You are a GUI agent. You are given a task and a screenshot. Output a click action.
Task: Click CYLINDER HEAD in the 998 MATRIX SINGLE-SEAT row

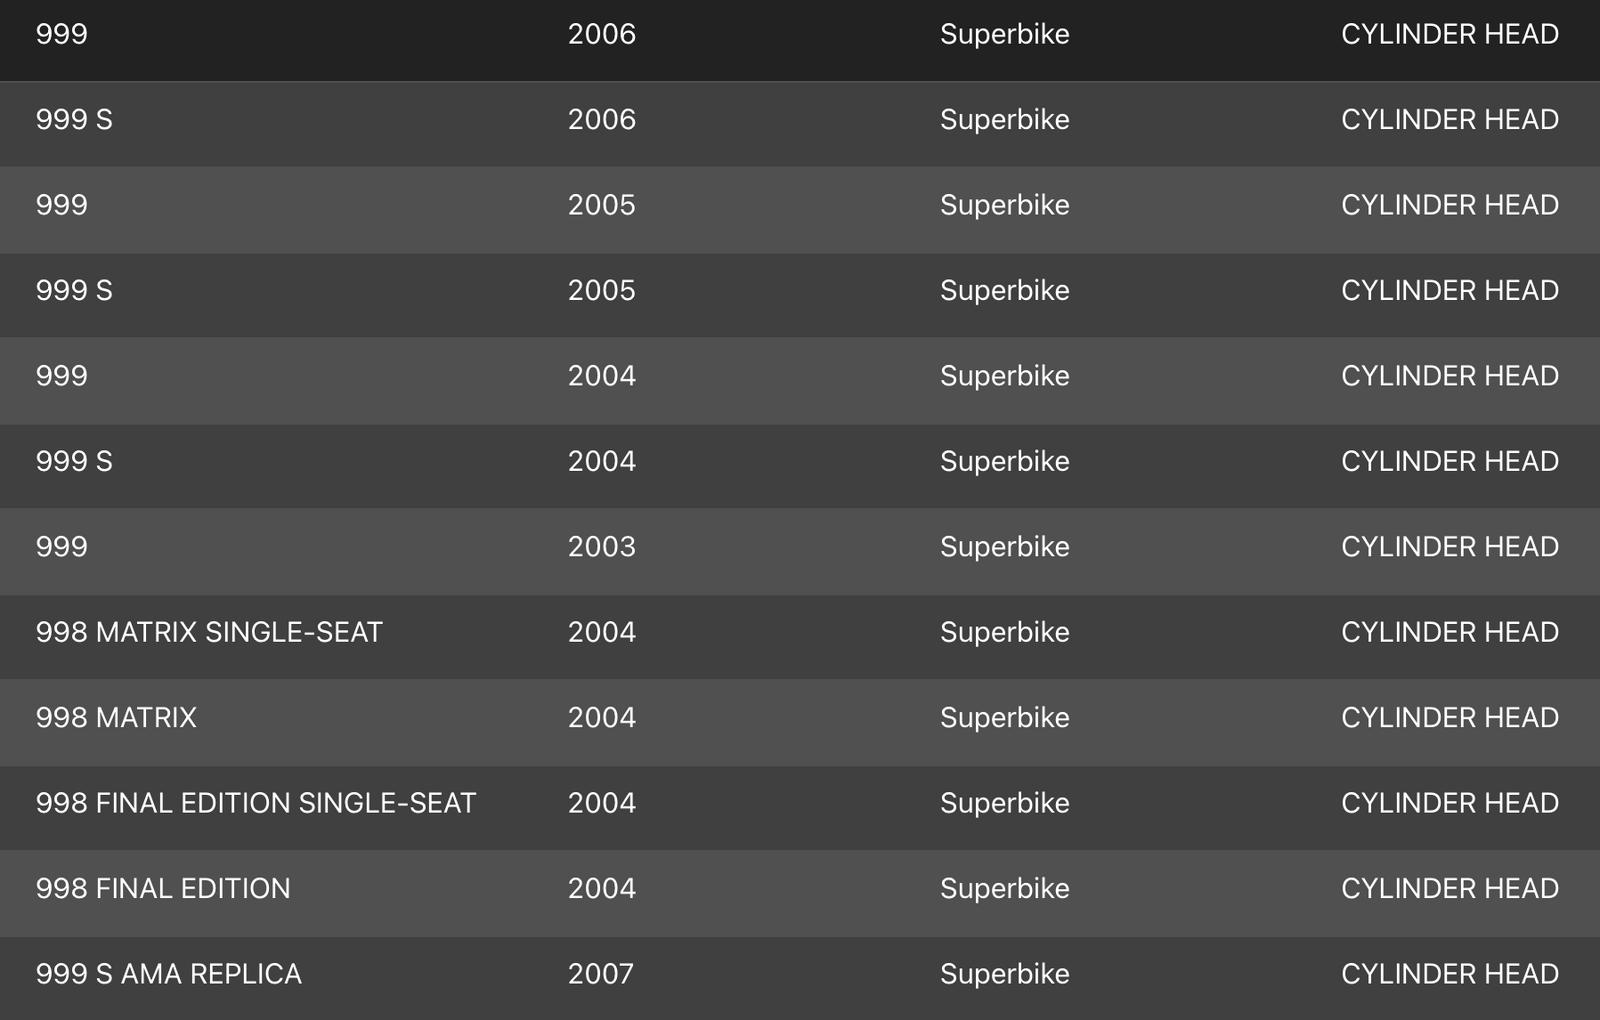pos(1450,632)
